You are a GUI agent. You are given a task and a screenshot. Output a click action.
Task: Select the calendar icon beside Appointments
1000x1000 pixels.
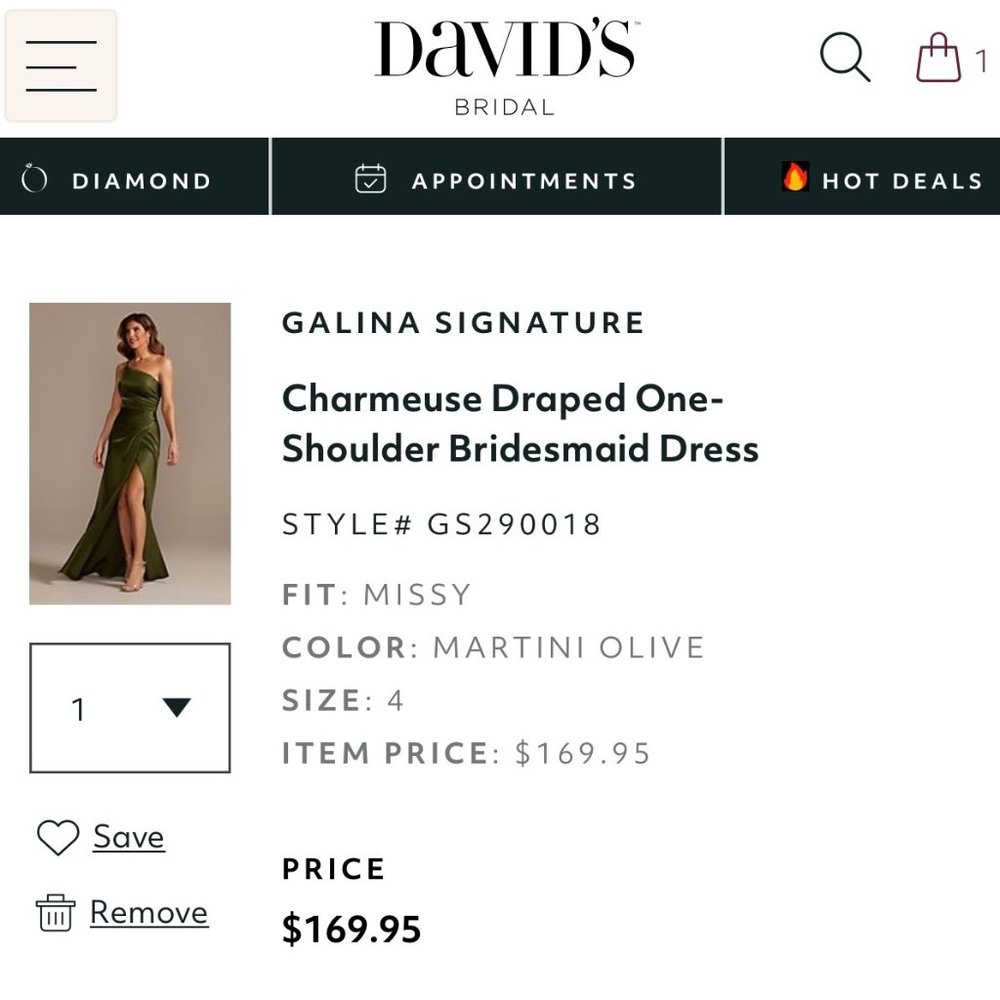[370, 179]
